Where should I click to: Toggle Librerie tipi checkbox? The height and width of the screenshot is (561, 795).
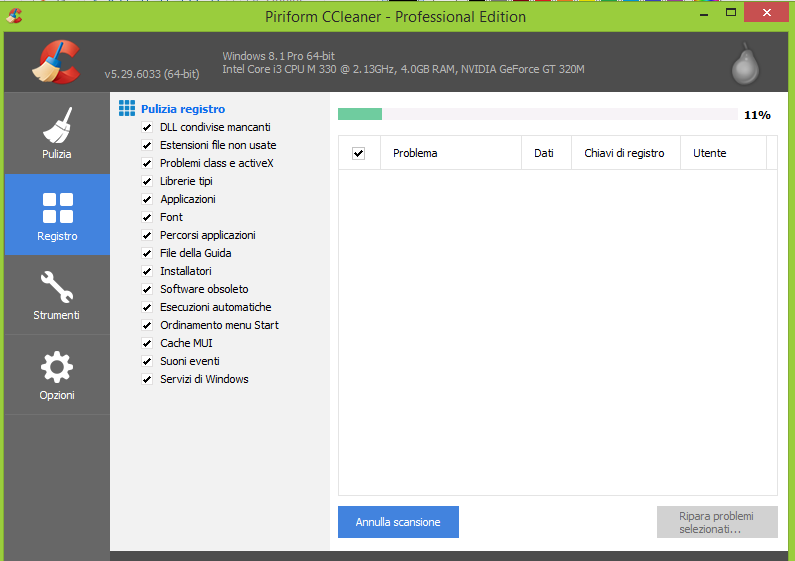click(147, 181)
